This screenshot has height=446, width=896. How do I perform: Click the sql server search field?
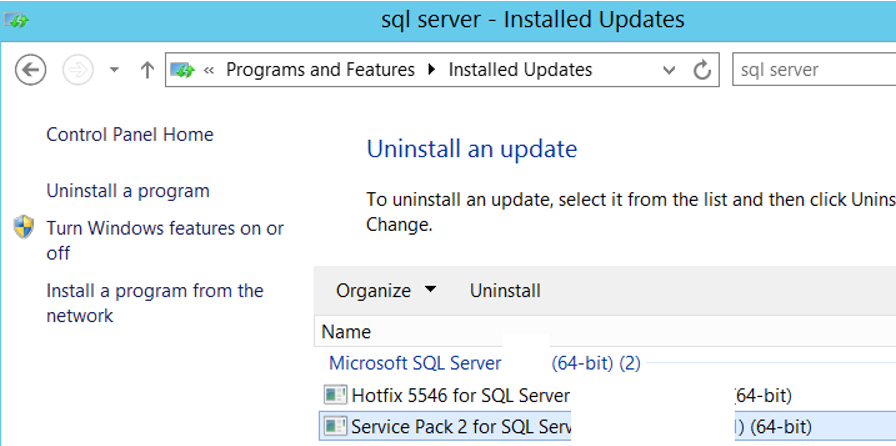click(x=814, y=70)
